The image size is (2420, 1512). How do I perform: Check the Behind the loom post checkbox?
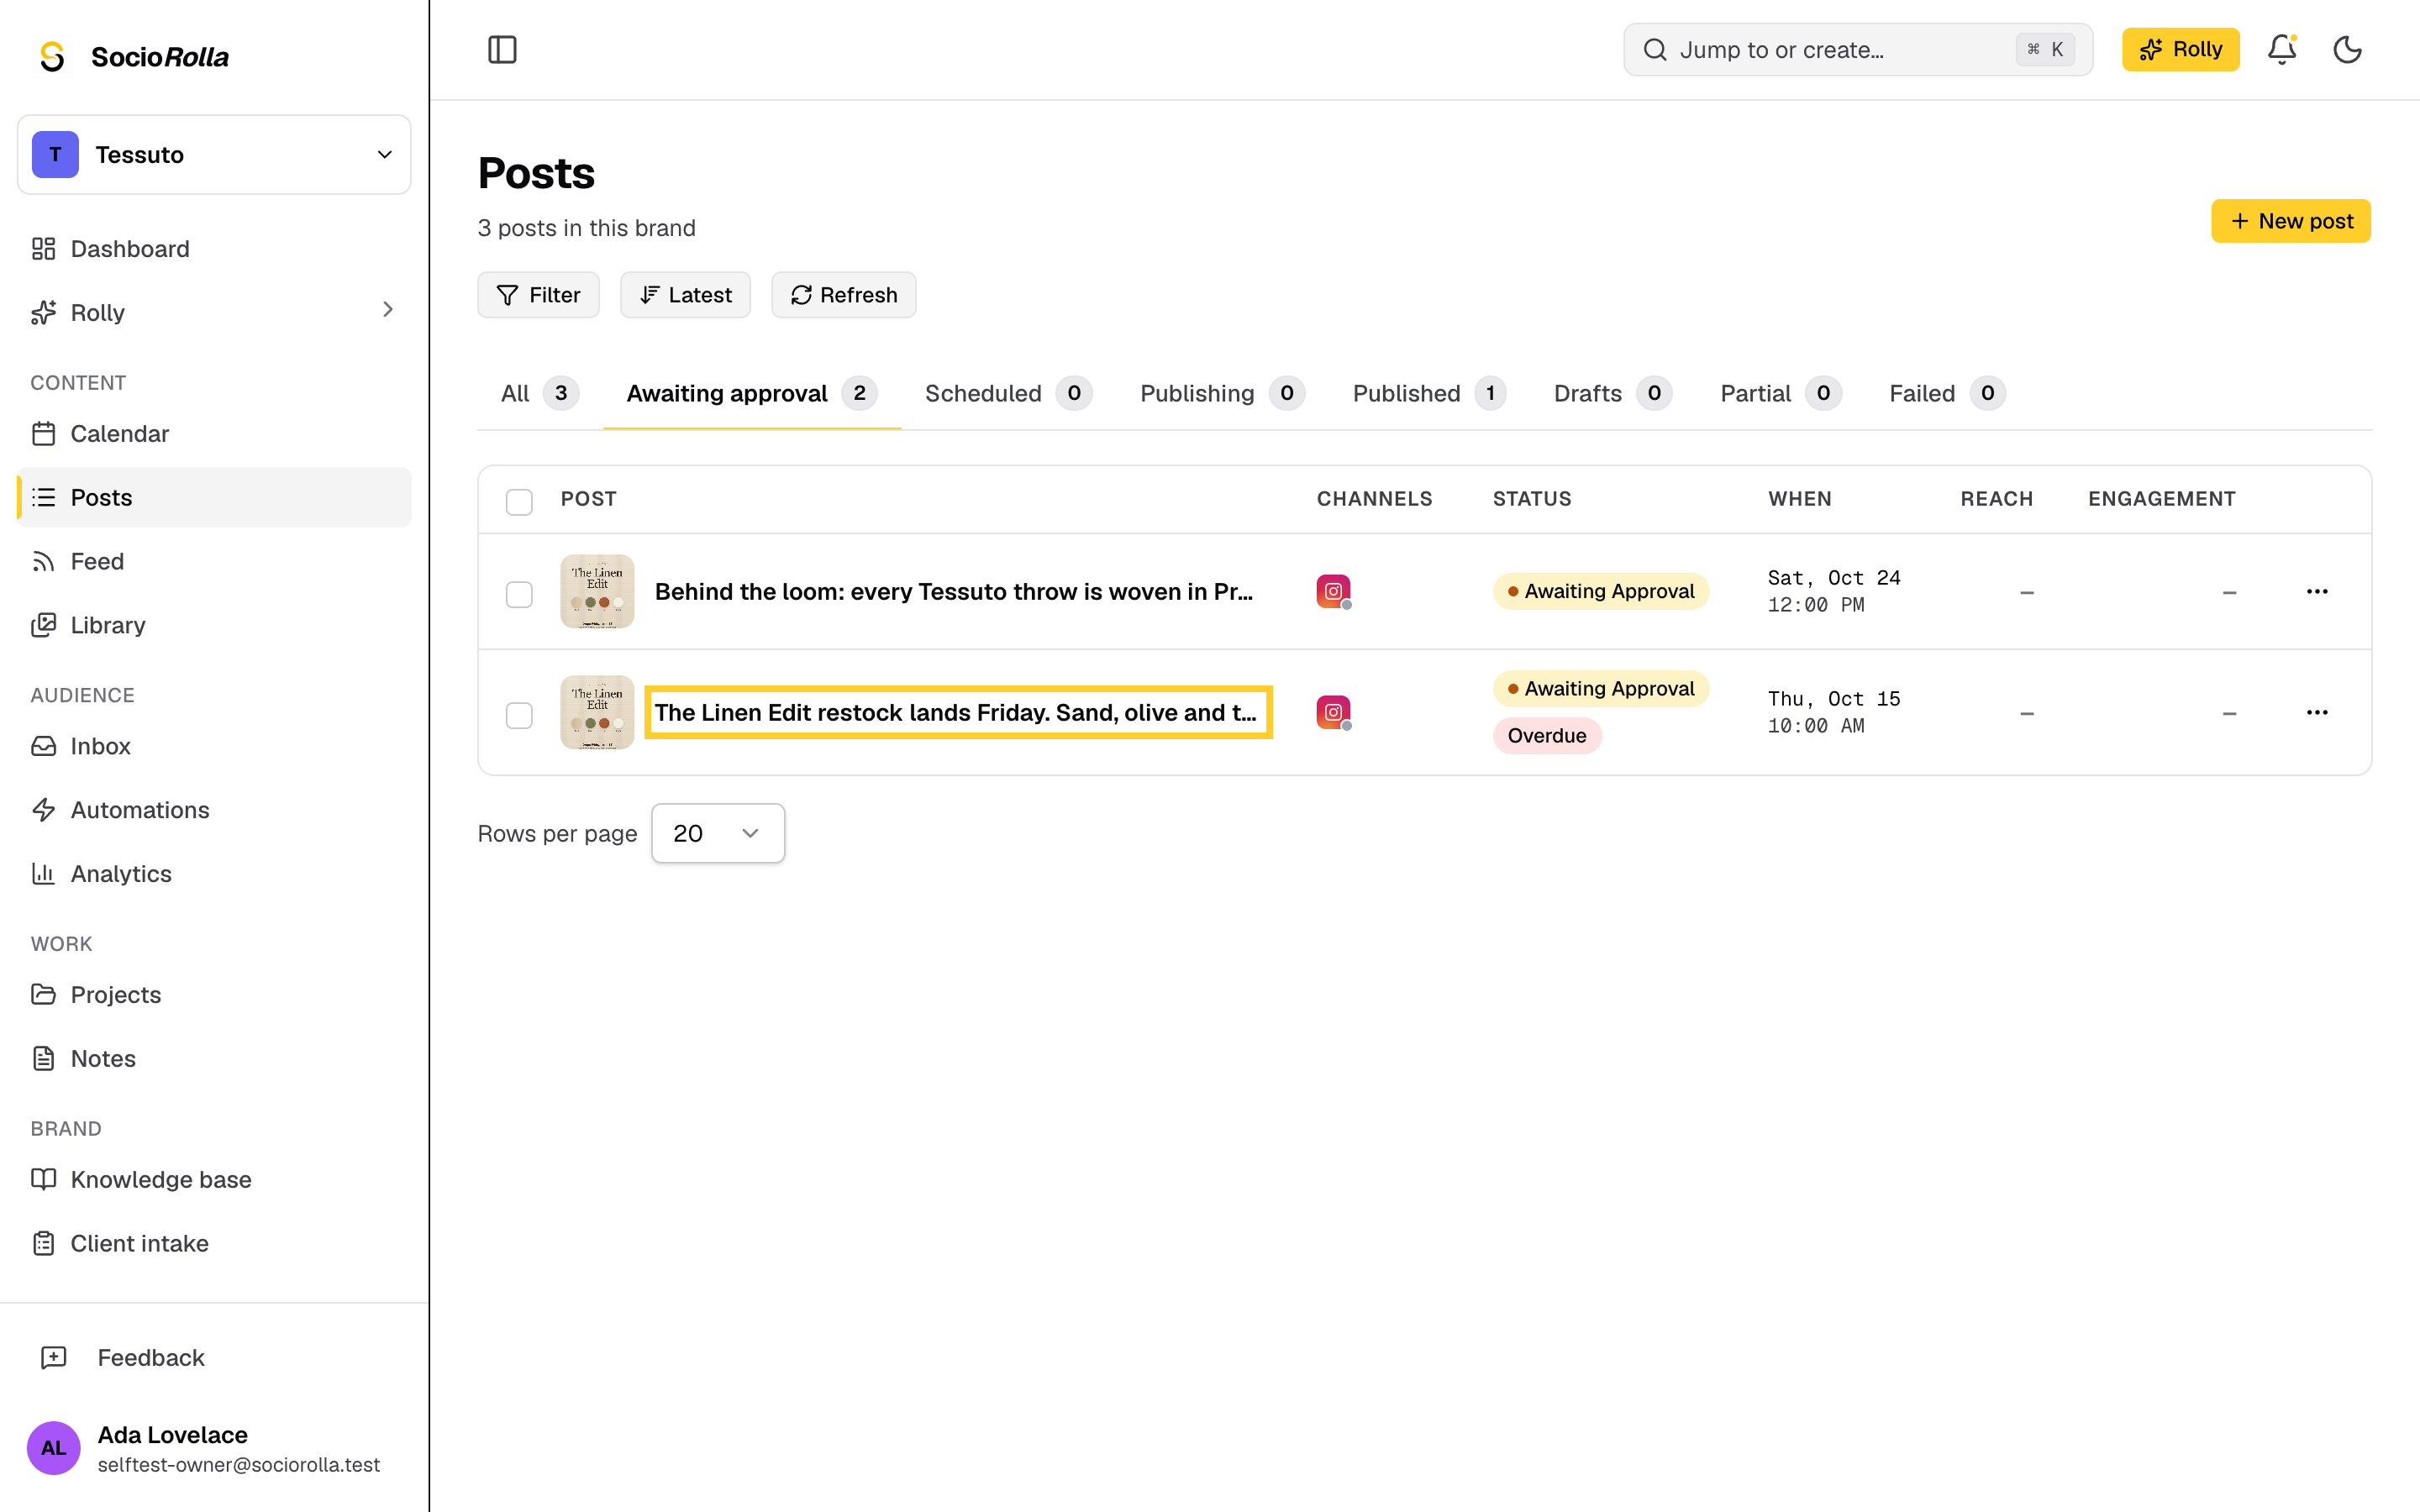[519, 594]
